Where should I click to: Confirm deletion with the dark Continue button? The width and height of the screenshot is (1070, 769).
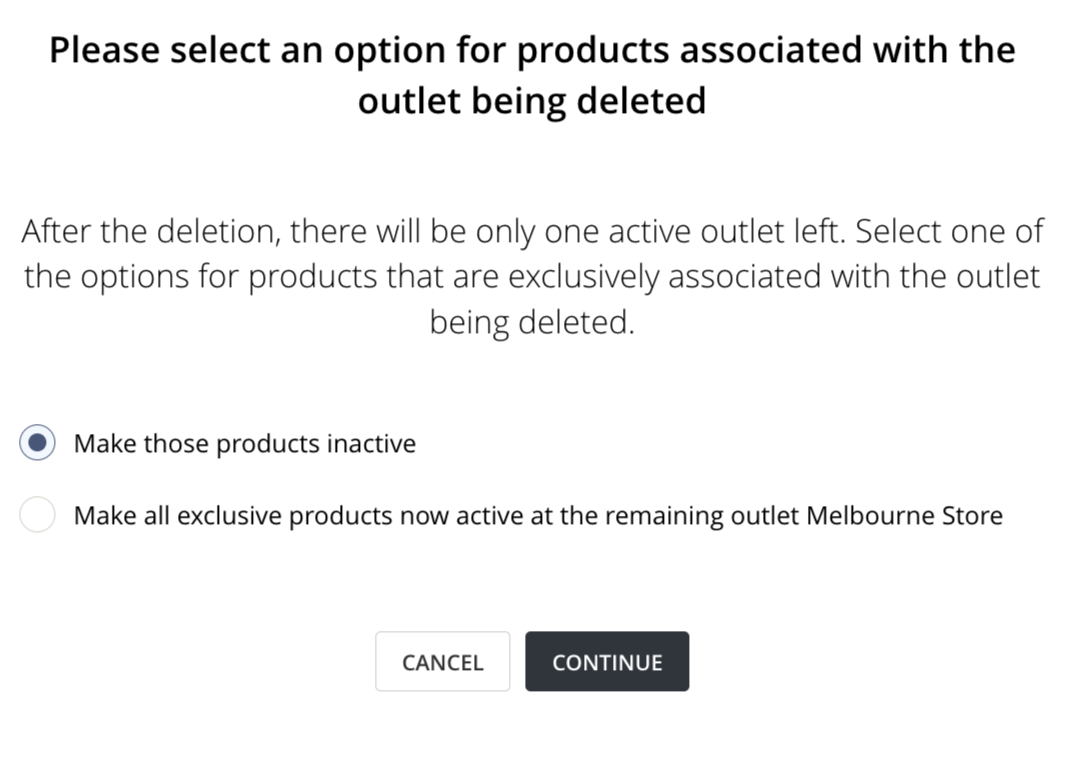click(607, 662)
